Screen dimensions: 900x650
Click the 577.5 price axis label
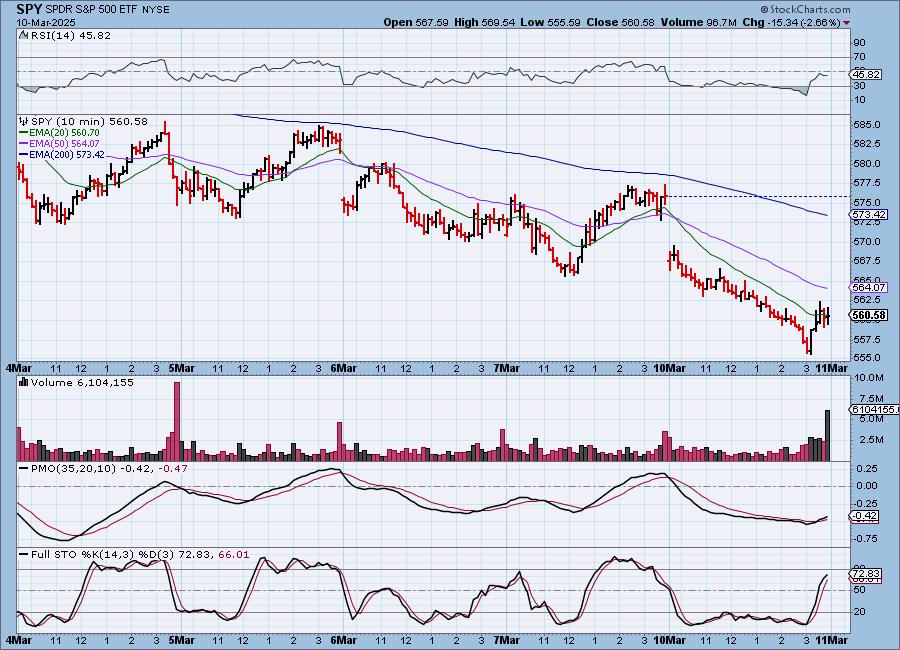[x=867, y=183]
